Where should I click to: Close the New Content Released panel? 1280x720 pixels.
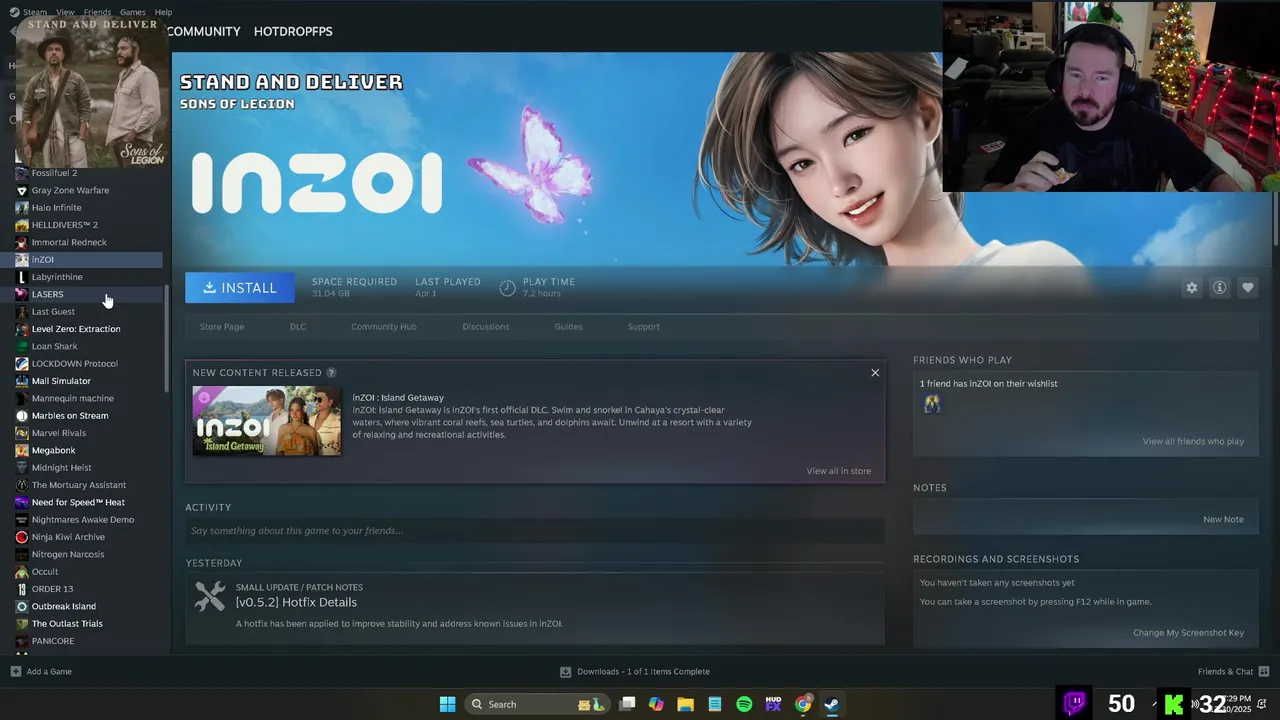(875, 373)
